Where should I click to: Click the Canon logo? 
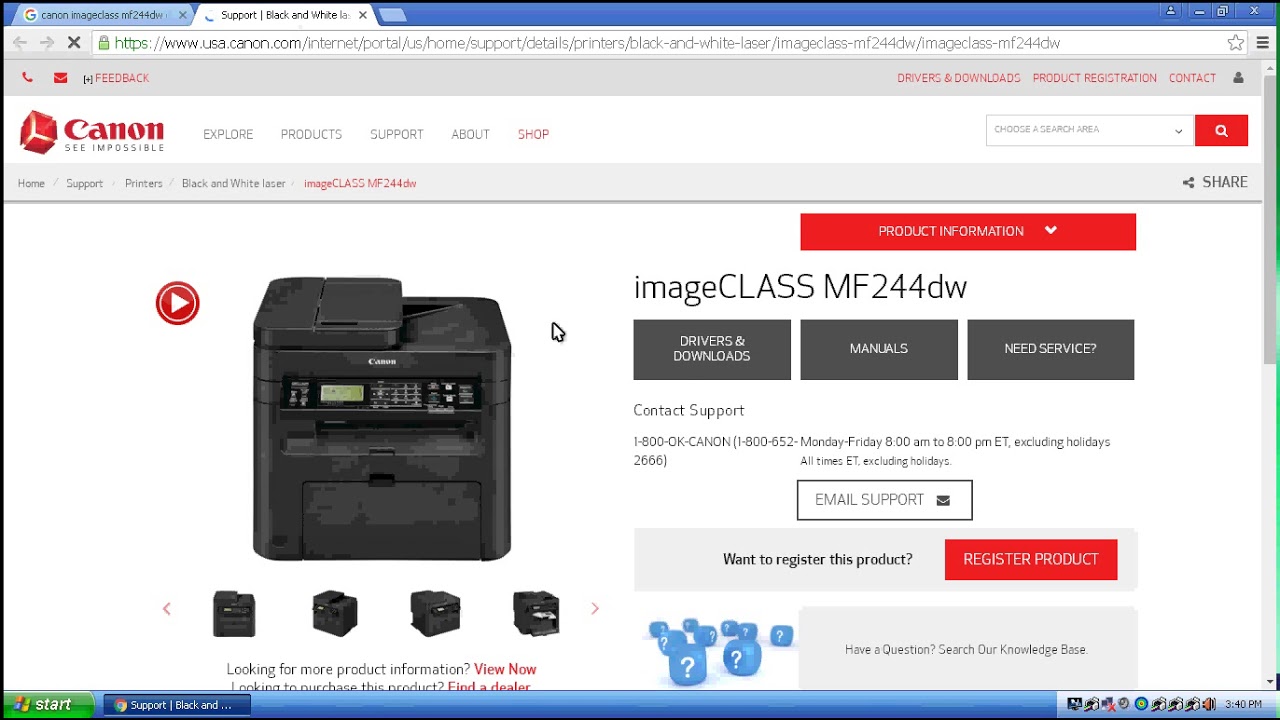92,132
